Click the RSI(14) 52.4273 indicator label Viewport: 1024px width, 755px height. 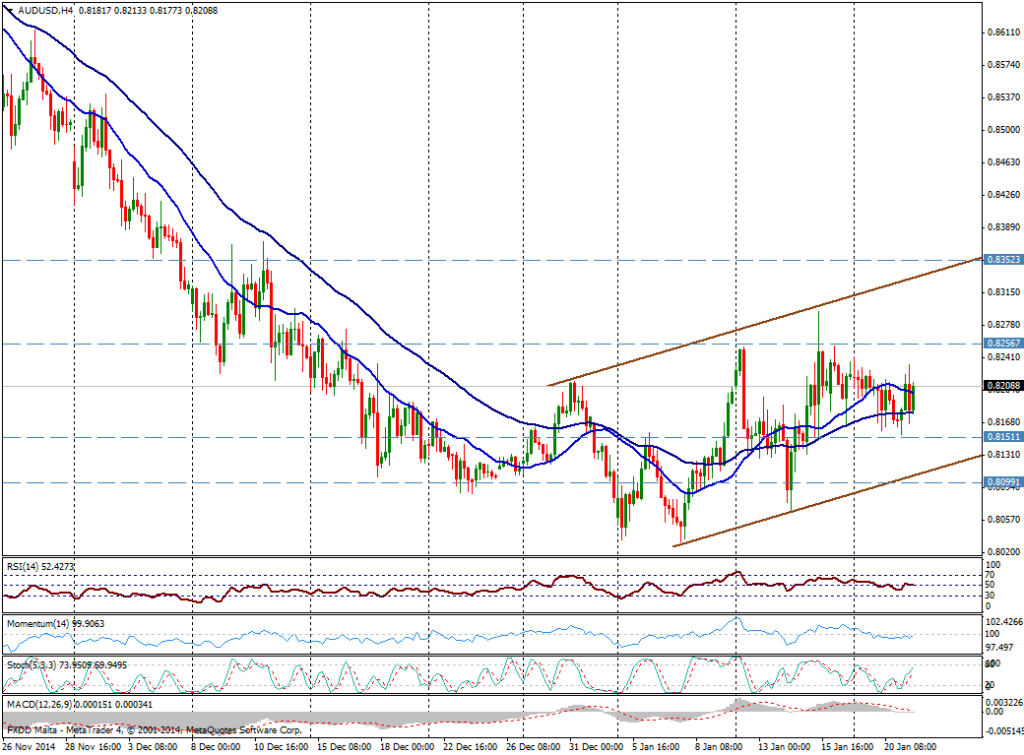tap(40, 565)
